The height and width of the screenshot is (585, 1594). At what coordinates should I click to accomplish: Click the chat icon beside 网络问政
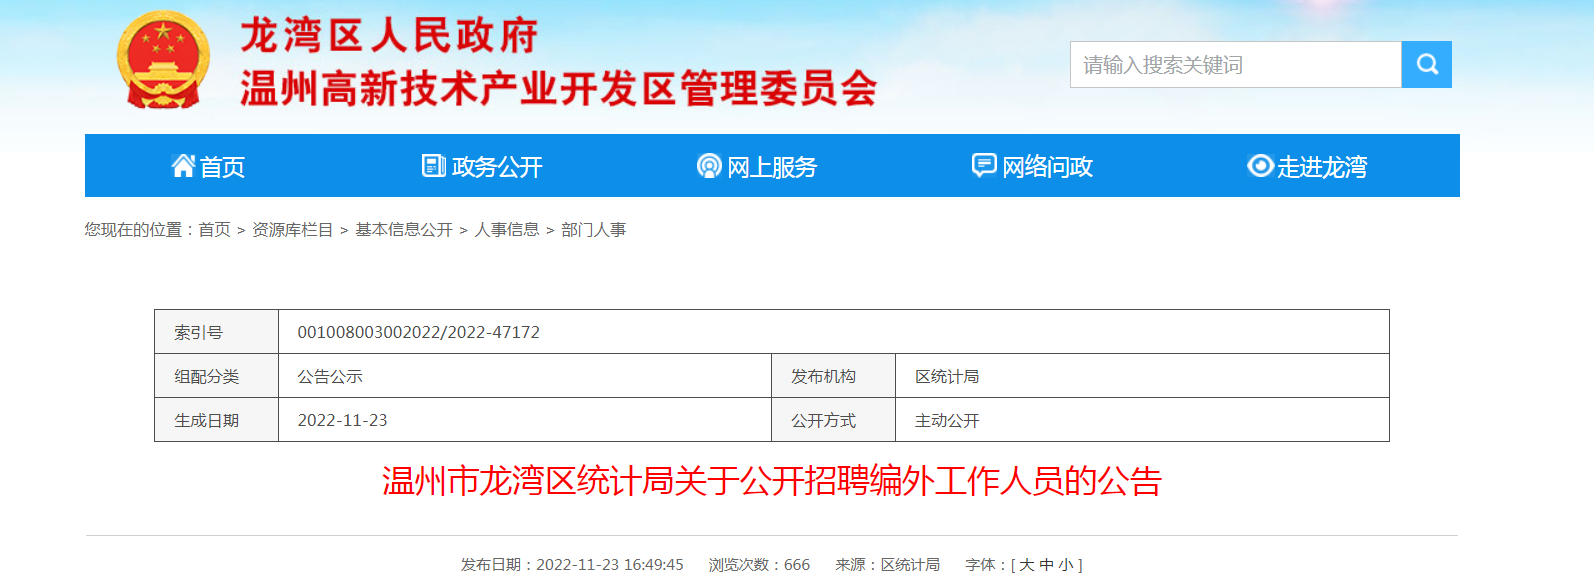pyautogui.click(x=984, y=165)
